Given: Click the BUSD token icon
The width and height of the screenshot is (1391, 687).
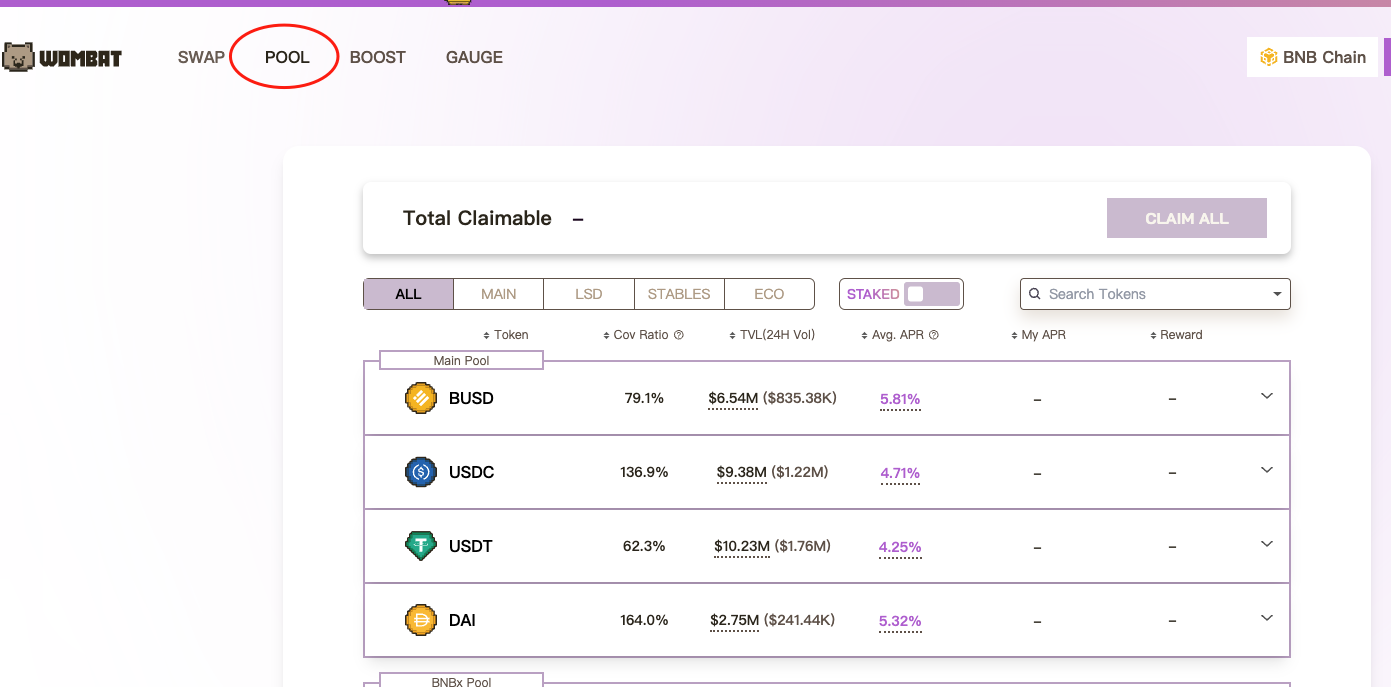Looking at the screenshot, I should tap(421, 398).
